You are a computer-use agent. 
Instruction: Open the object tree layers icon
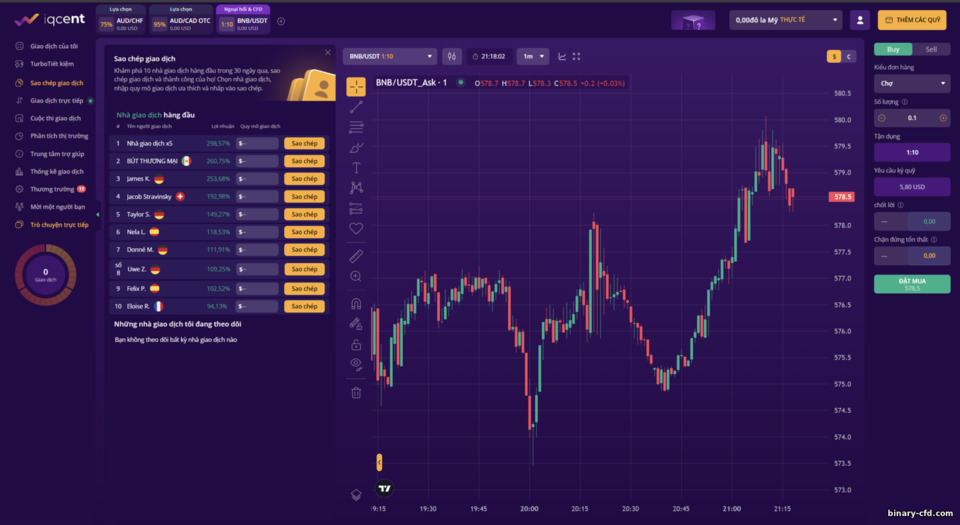coord(356,495)
